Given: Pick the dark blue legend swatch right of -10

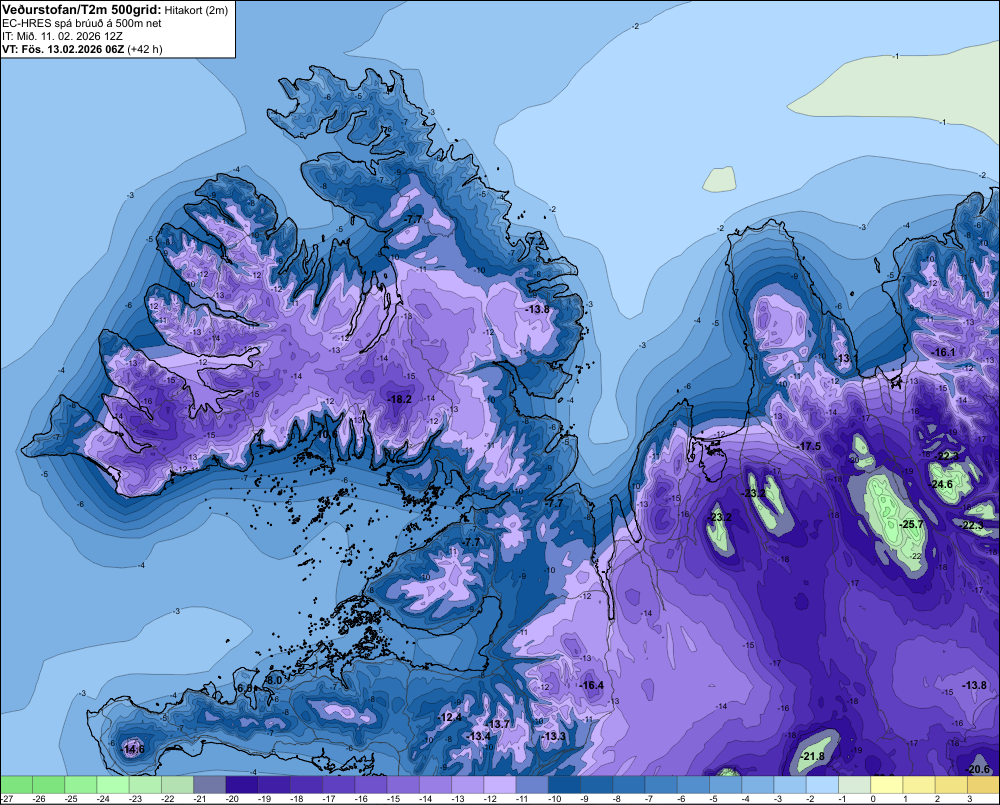Looking at the screenshot, I should click(564, 785).
